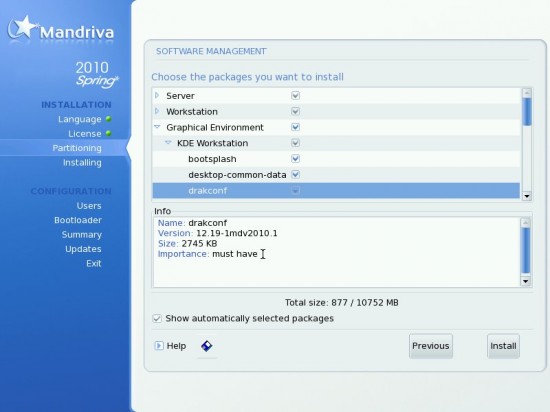
Task: Select the desktop-common-data package row
Action: point(336,175)
